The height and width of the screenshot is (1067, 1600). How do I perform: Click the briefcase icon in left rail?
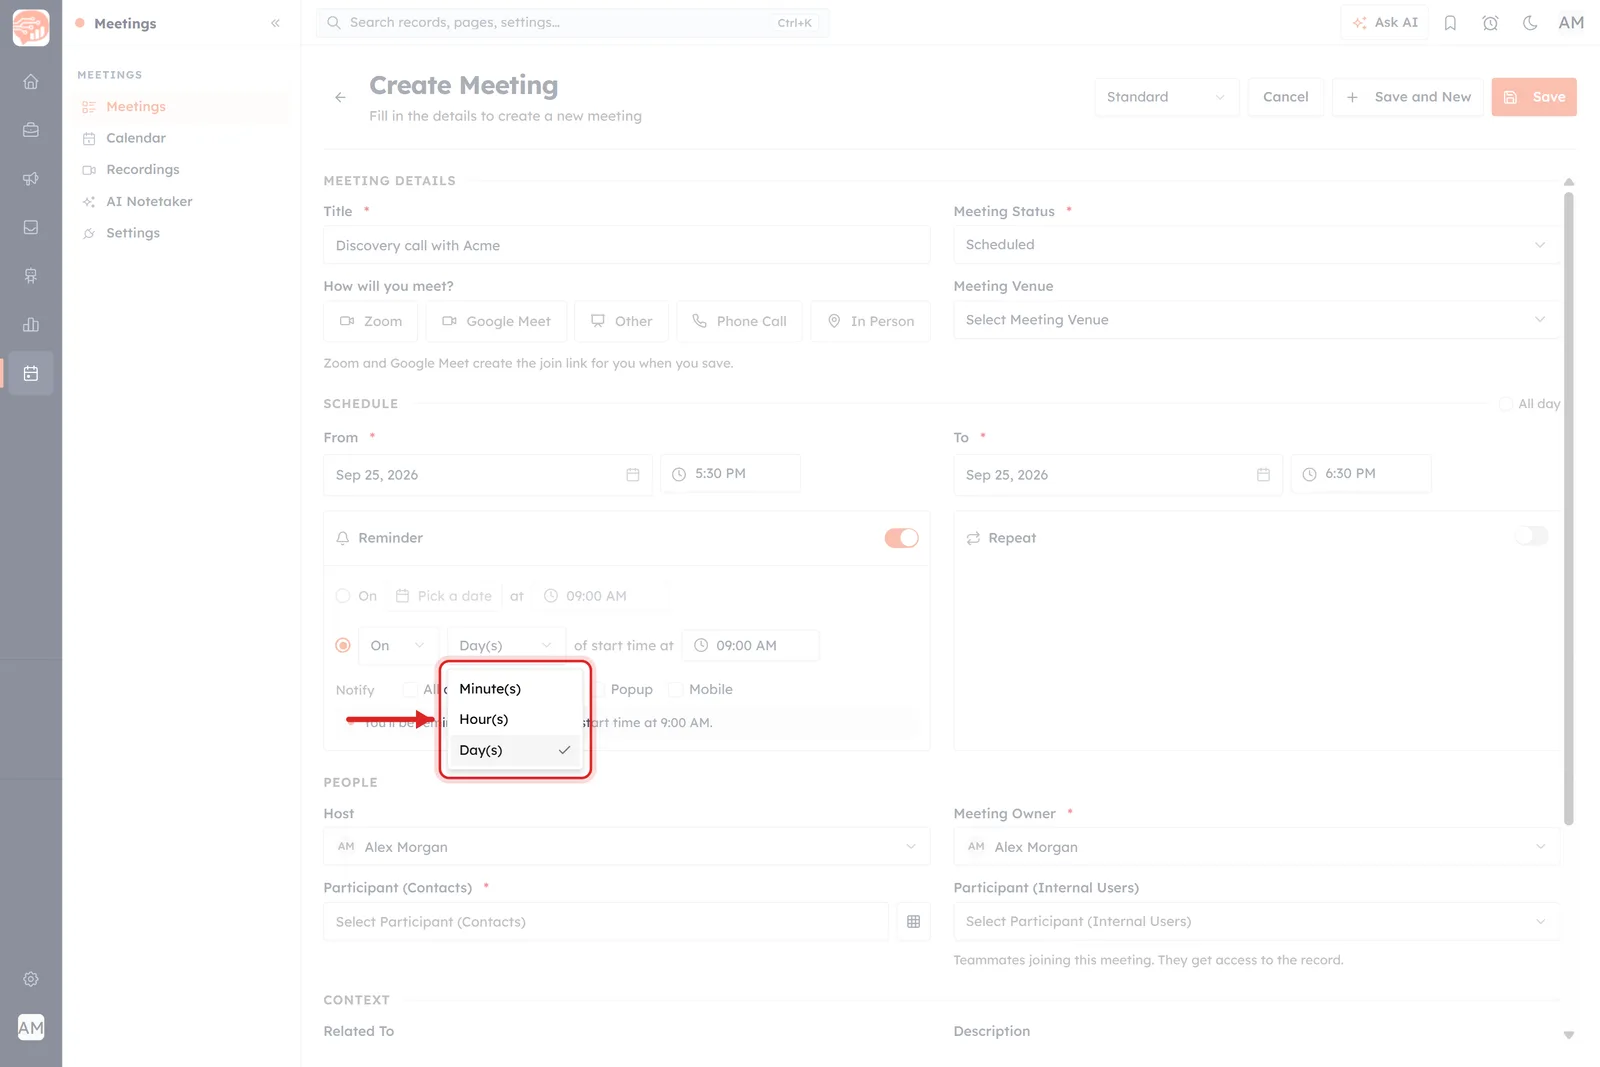(31, 130)
